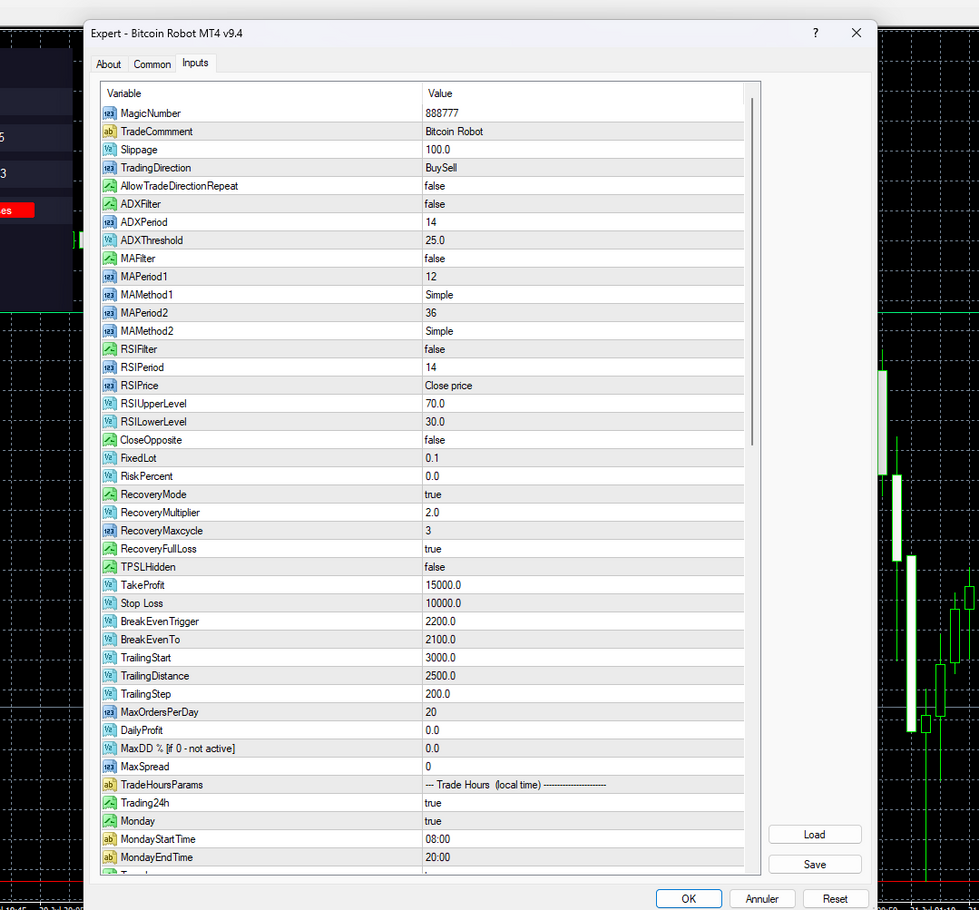
Task: Click the string icon beside TradeCommment
Action: [x=109, y=132]
